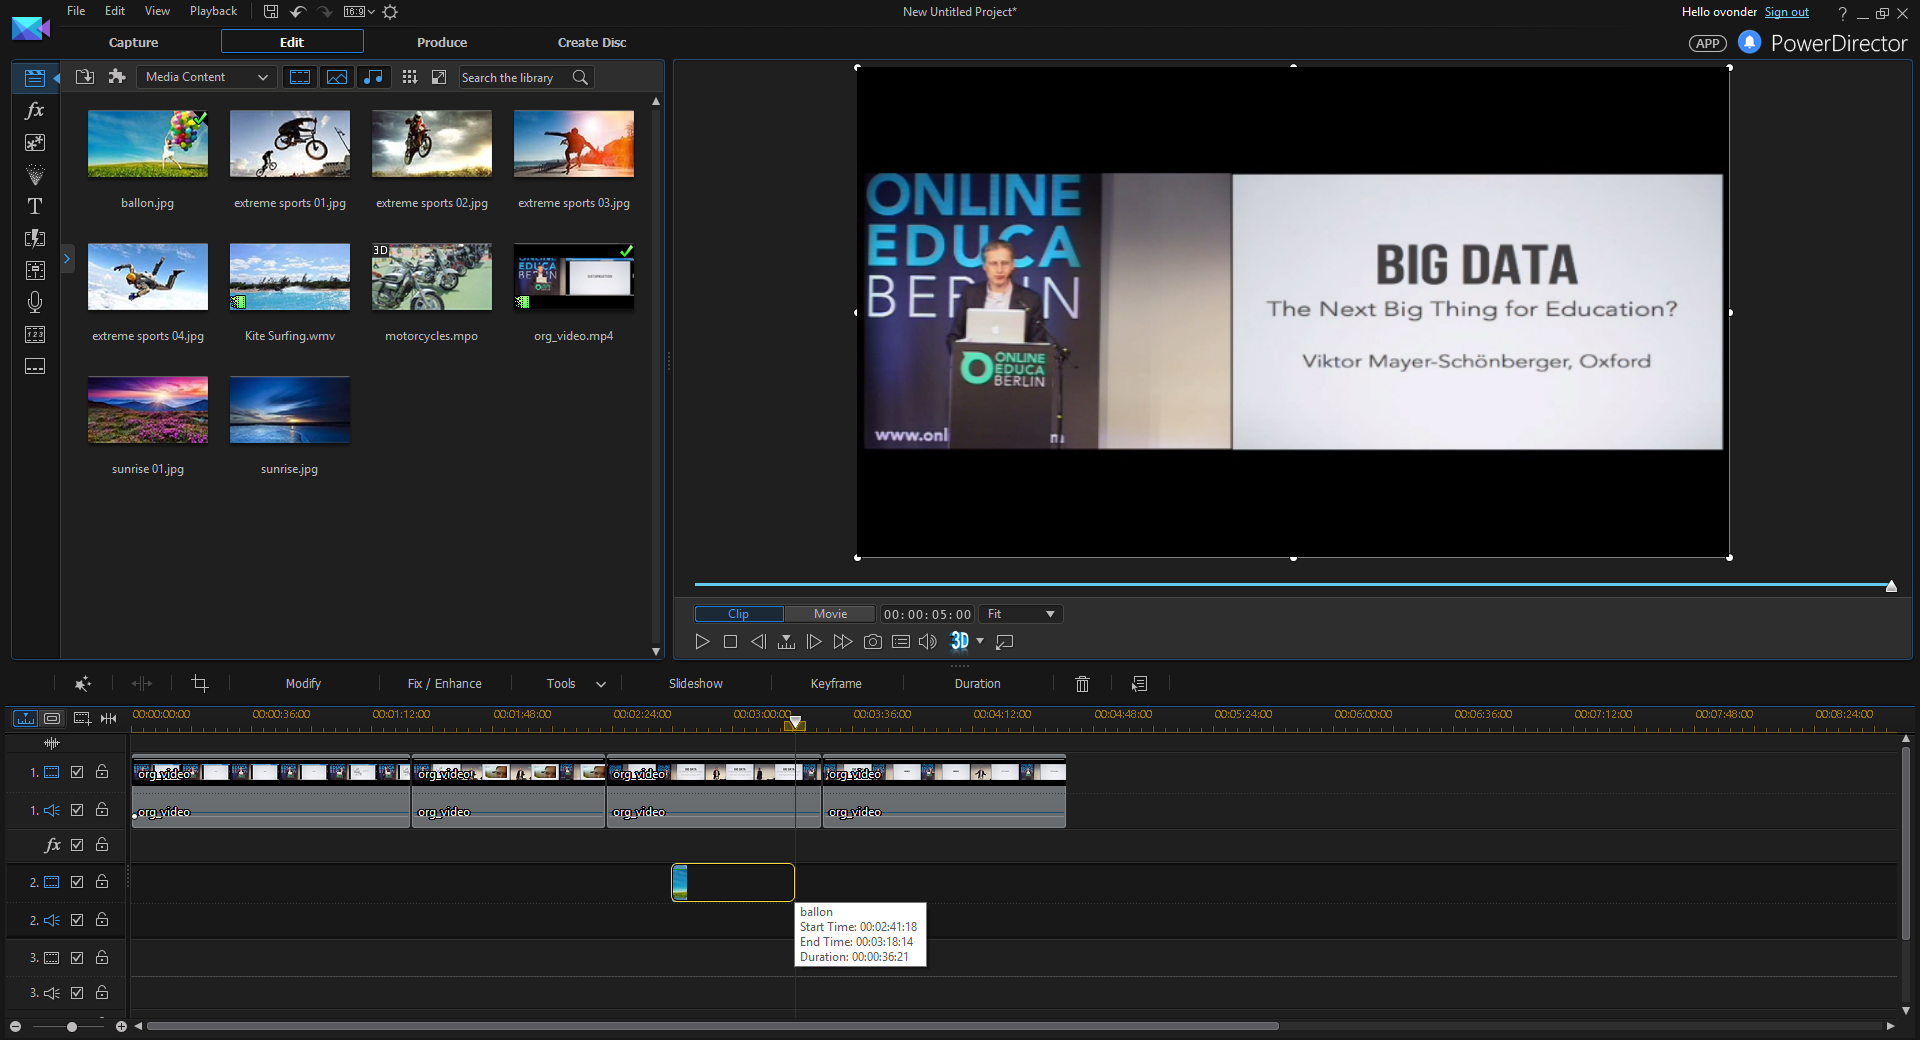Click the preview volume speaker icon
This screenshot has height=1040, width=1920.
coord(928,642)
